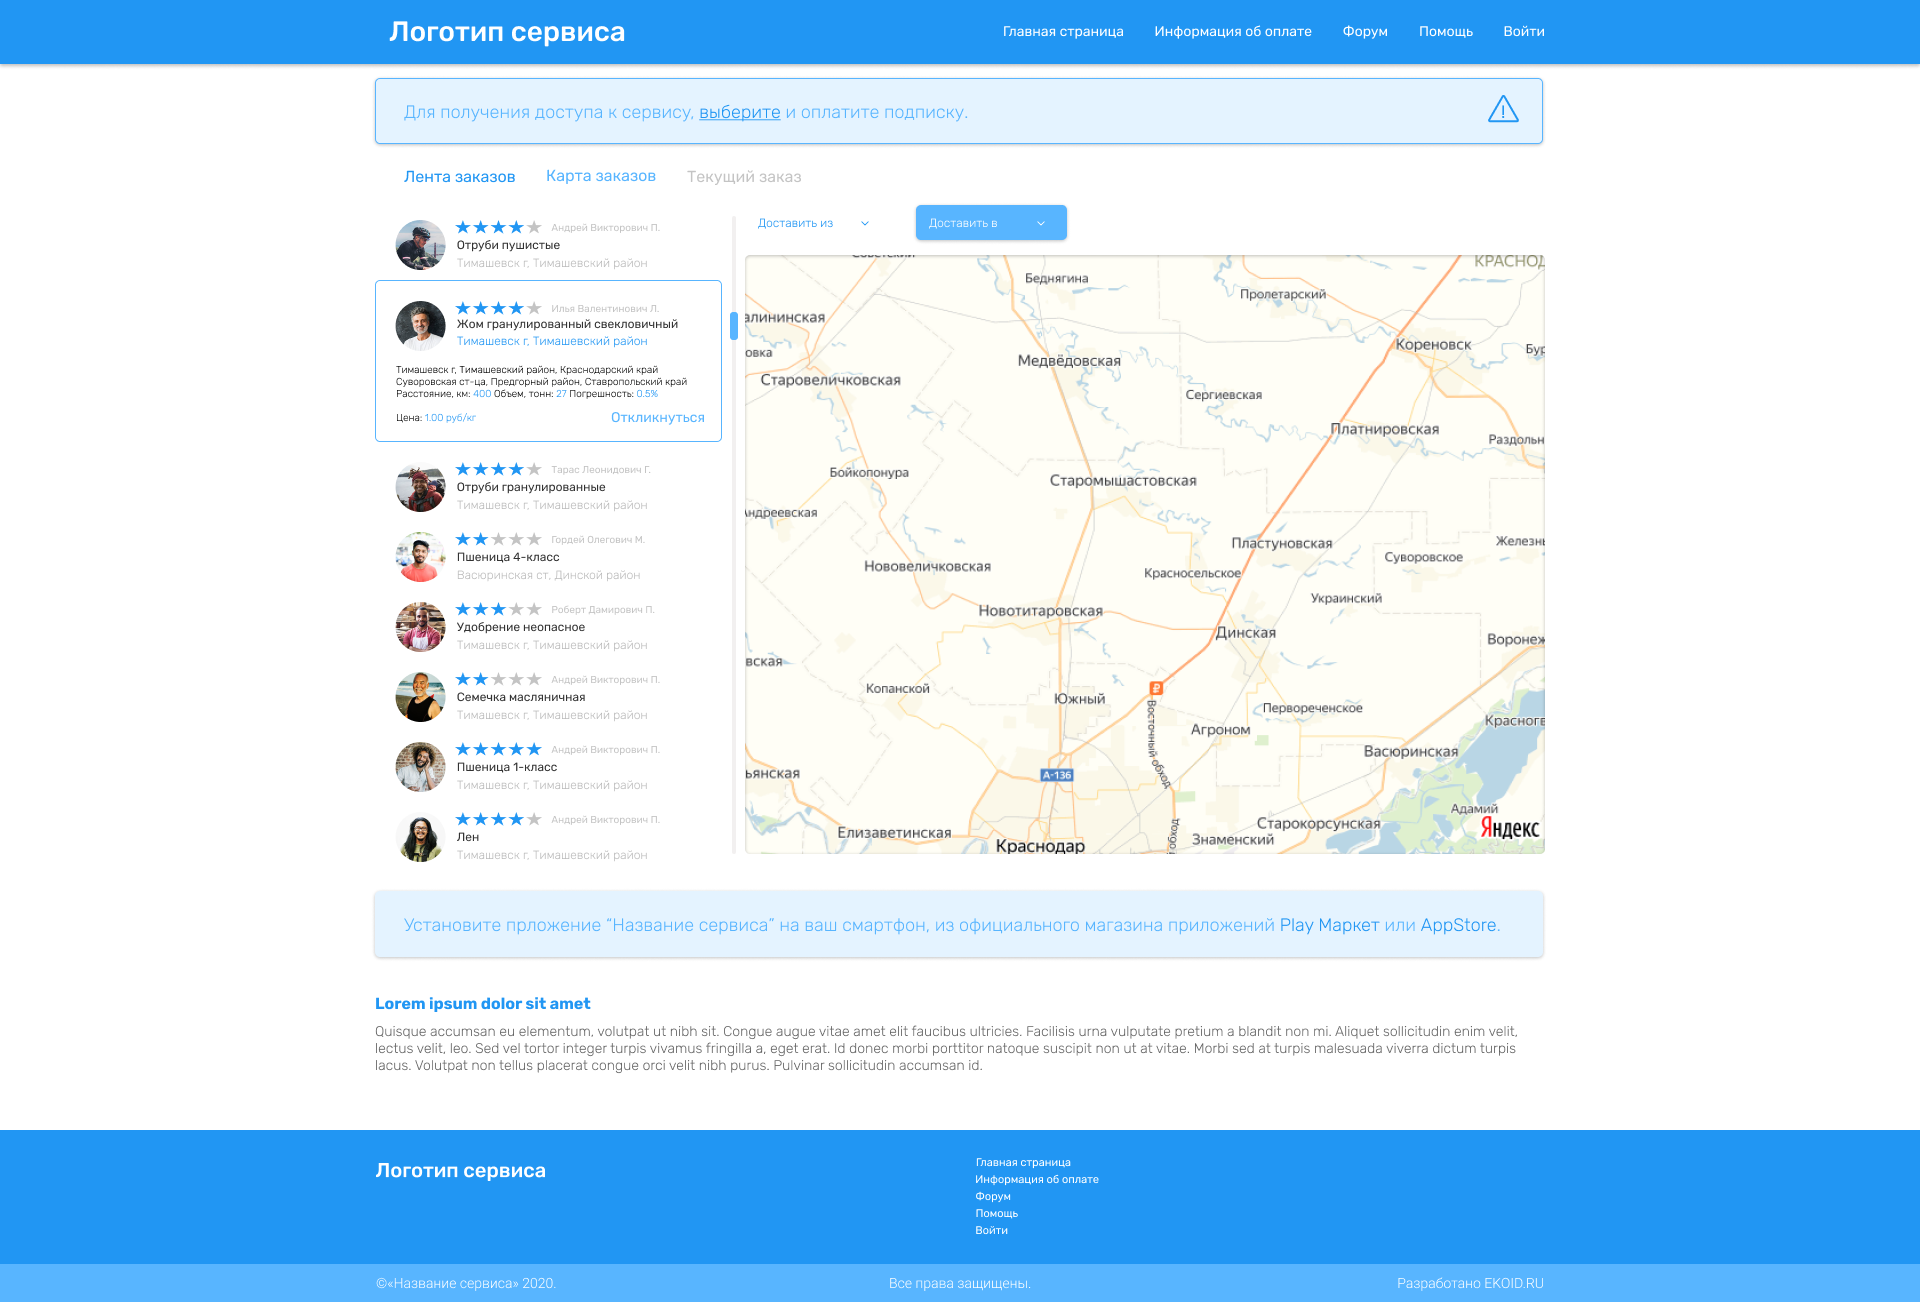Click Разработано EKOID.RU in footer
1920x1302 pixels.
pos(1470,1284)
